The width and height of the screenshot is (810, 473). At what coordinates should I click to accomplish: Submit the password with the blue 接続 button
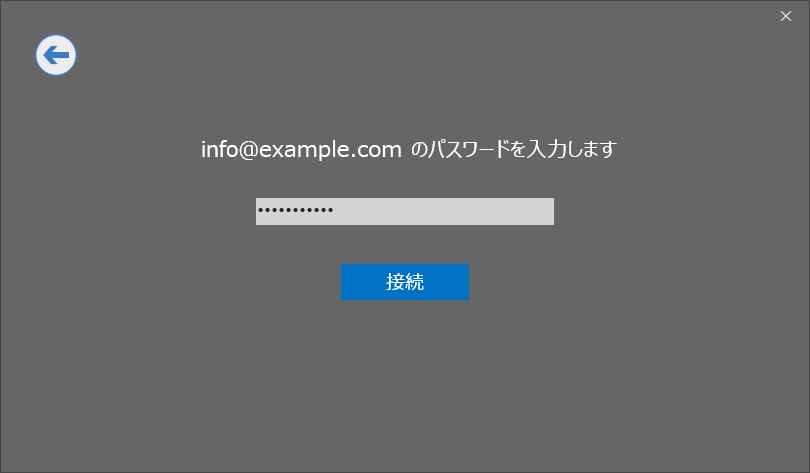(404, 282)
